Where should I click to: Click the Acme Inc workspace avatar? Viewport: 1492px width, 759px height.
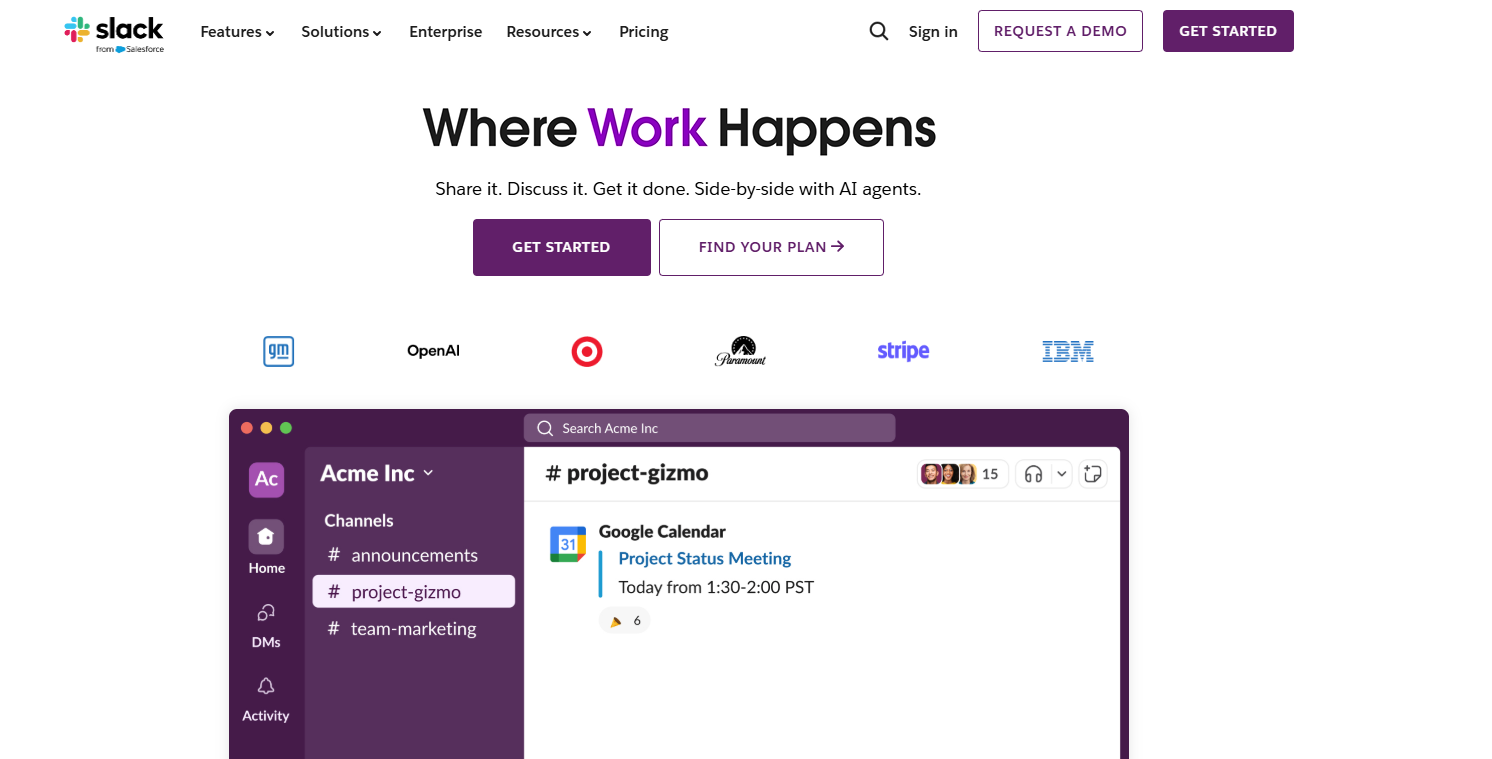coord(265,480)
